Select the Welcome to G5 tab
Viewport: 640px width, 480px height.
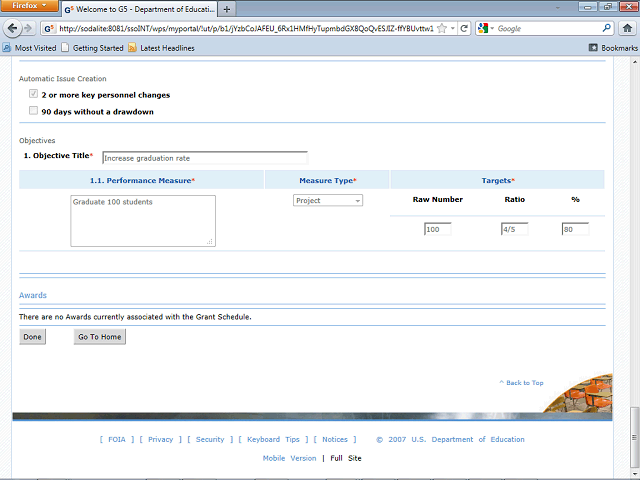pos(140,9)
